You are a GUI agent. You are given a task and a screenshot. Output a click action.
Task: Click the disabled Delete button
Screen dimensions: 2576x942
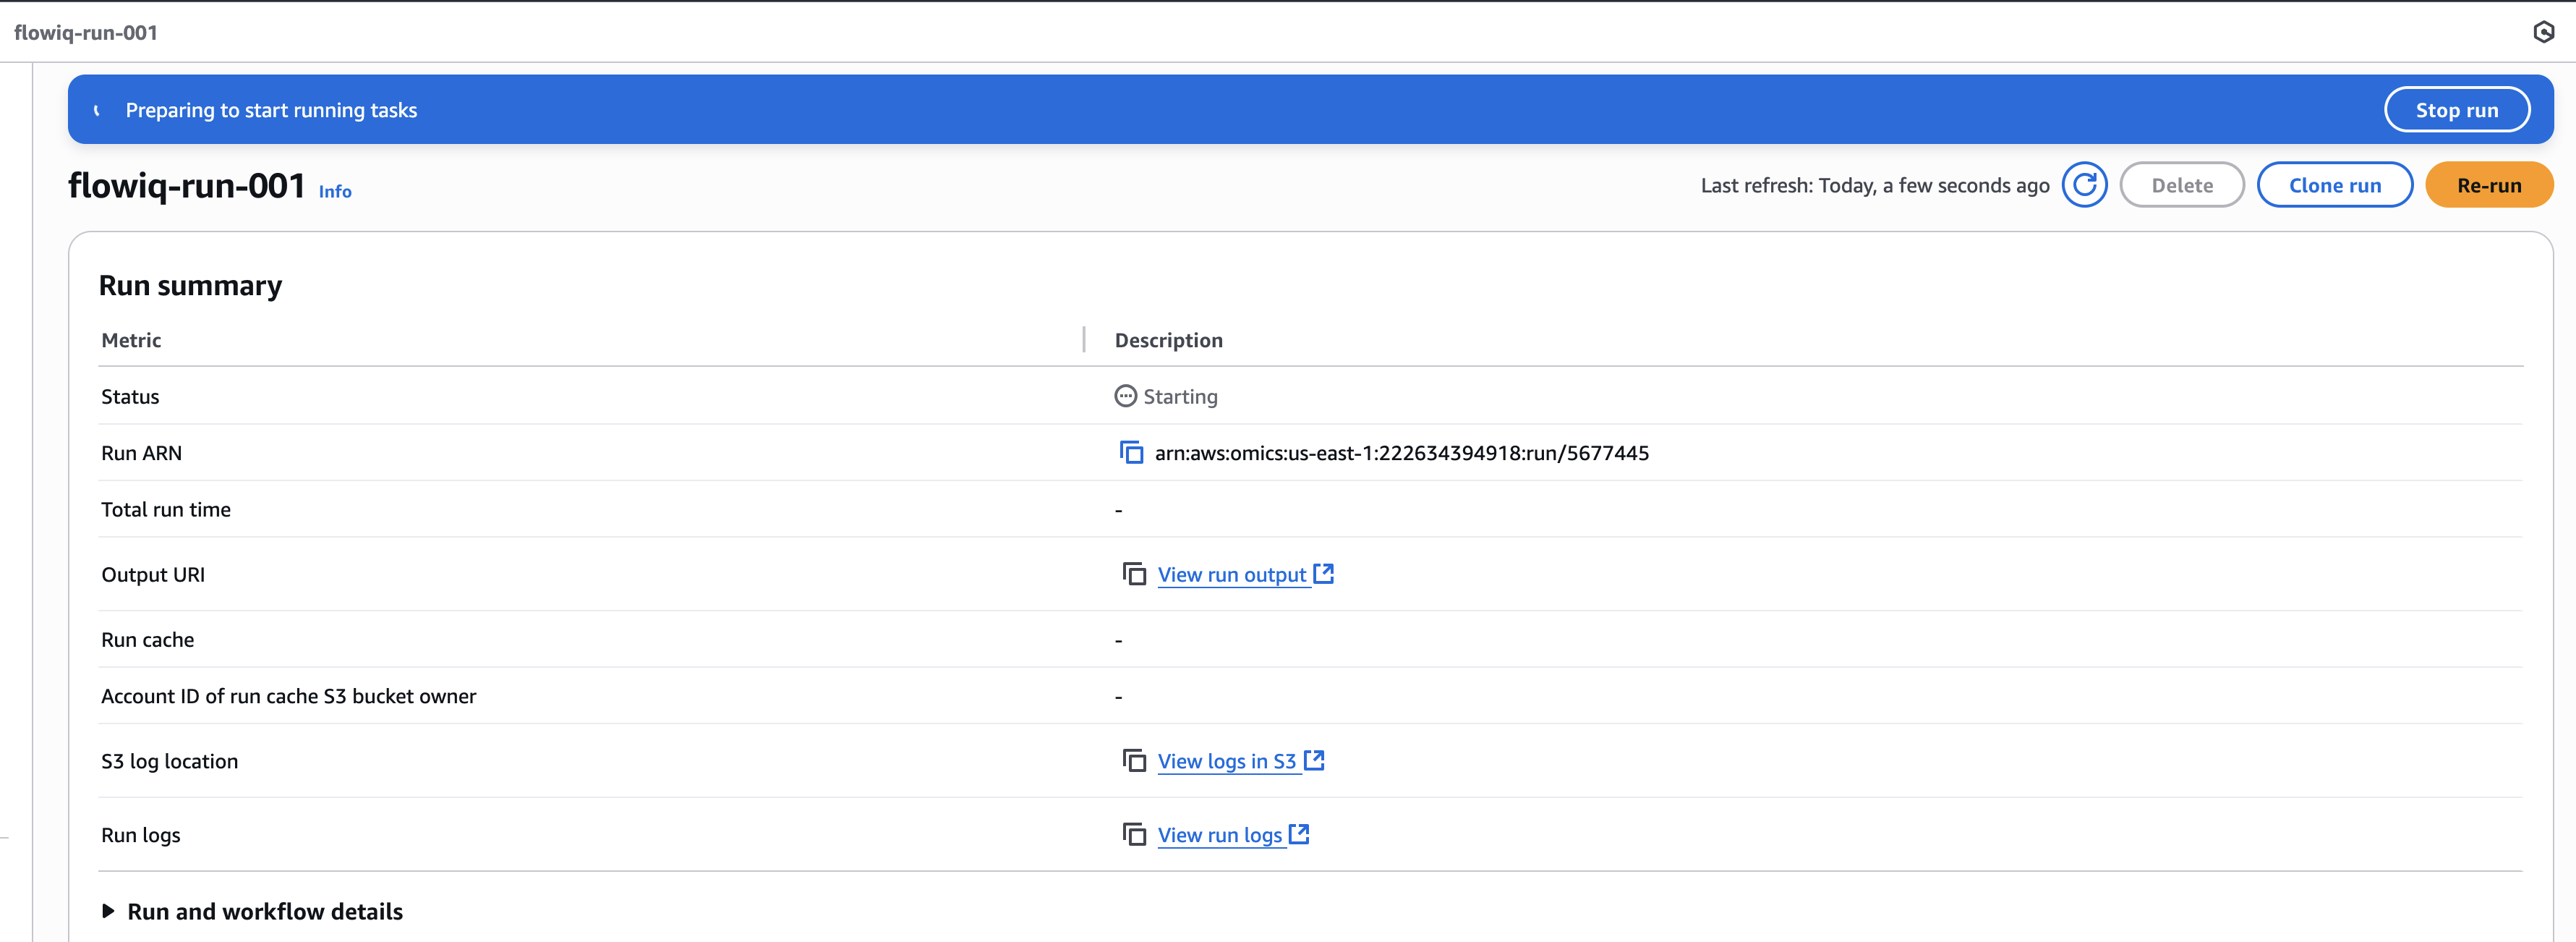2182,185
